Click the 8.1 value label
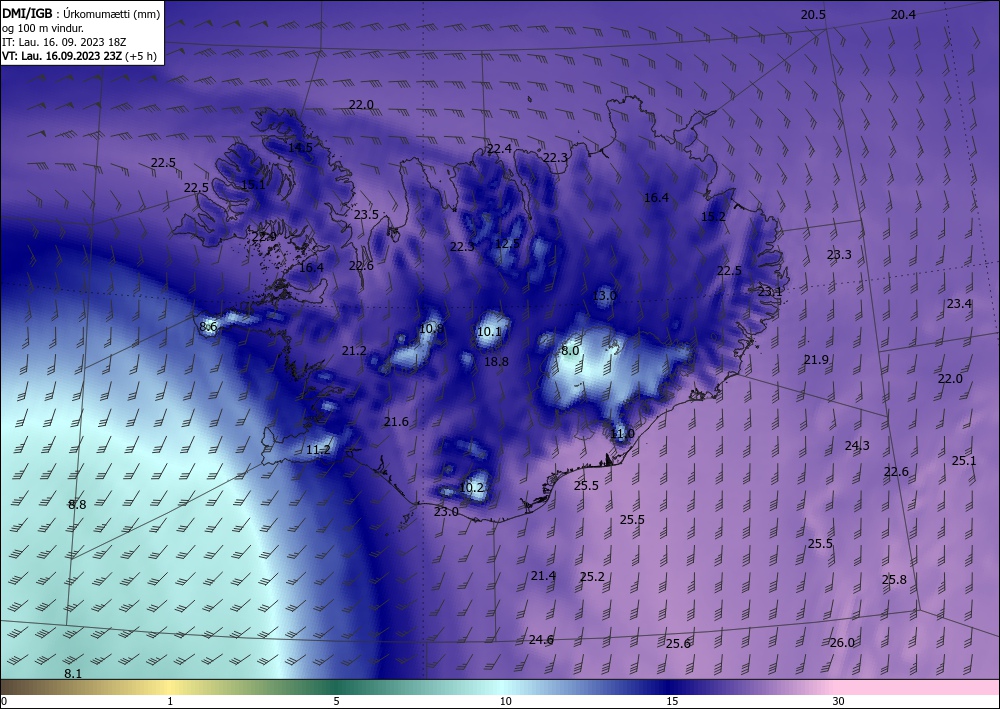 (73, 674)
